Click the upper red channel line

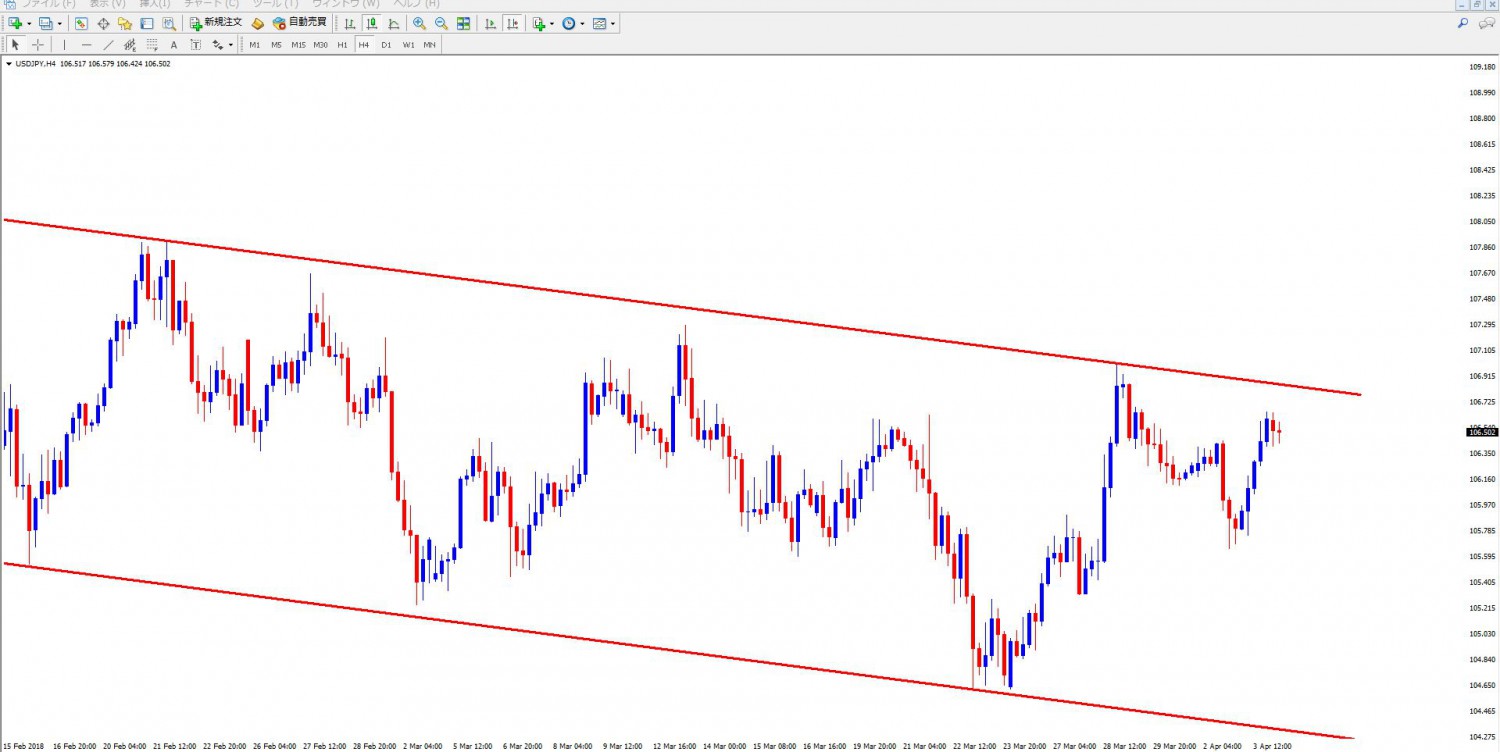coord(680,306)
